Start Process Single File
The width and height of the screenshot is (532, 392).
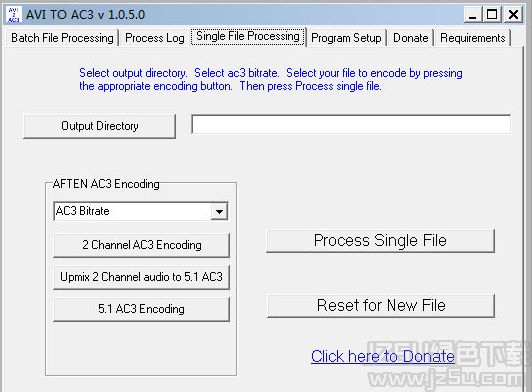[x=380, y=241]
